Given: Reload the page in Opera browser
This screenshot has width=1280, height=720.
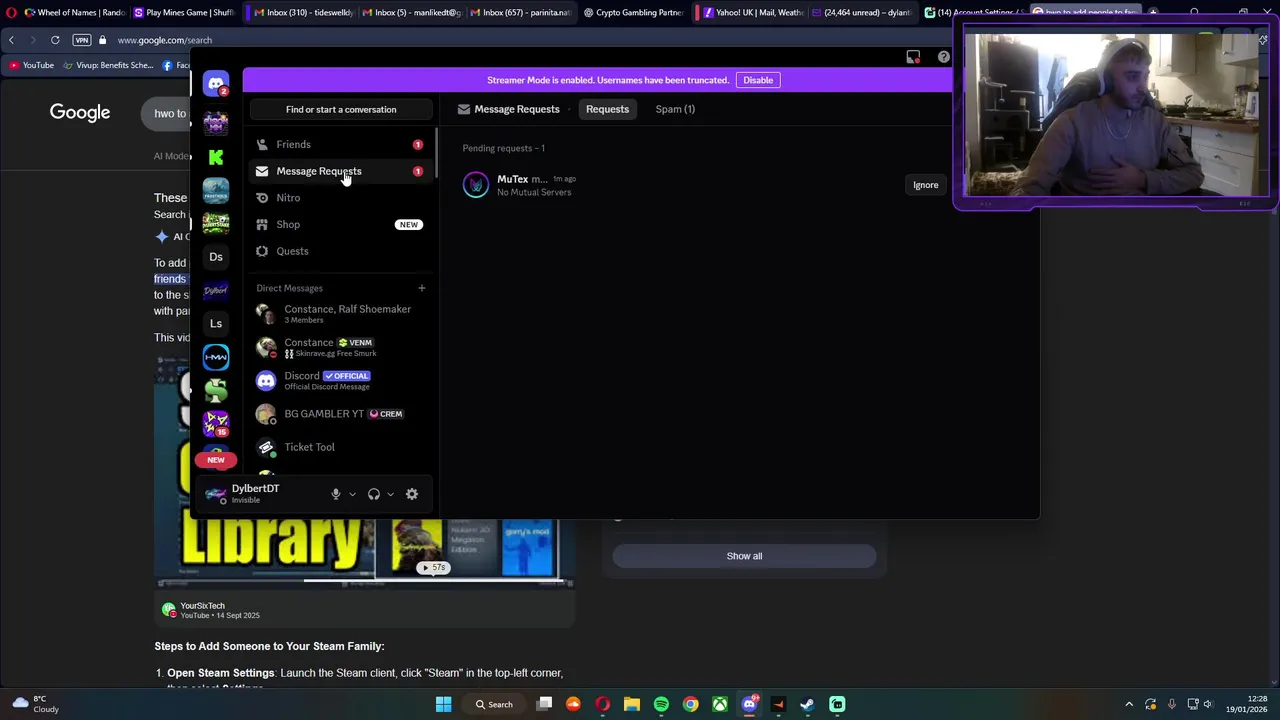Looking at the screenshot, I should tap(55, 40).
